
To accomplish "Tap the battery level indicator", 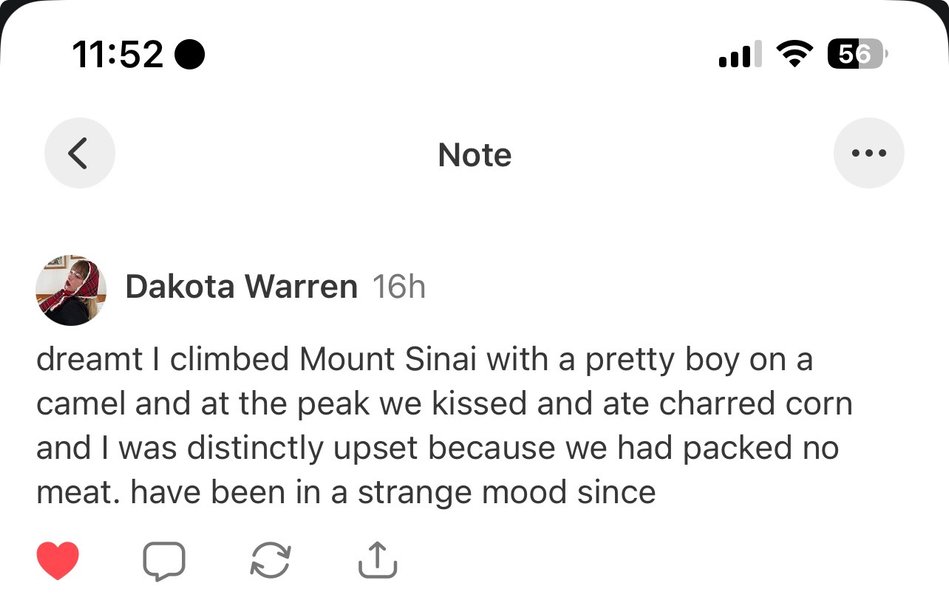I will tap(857, 54).
